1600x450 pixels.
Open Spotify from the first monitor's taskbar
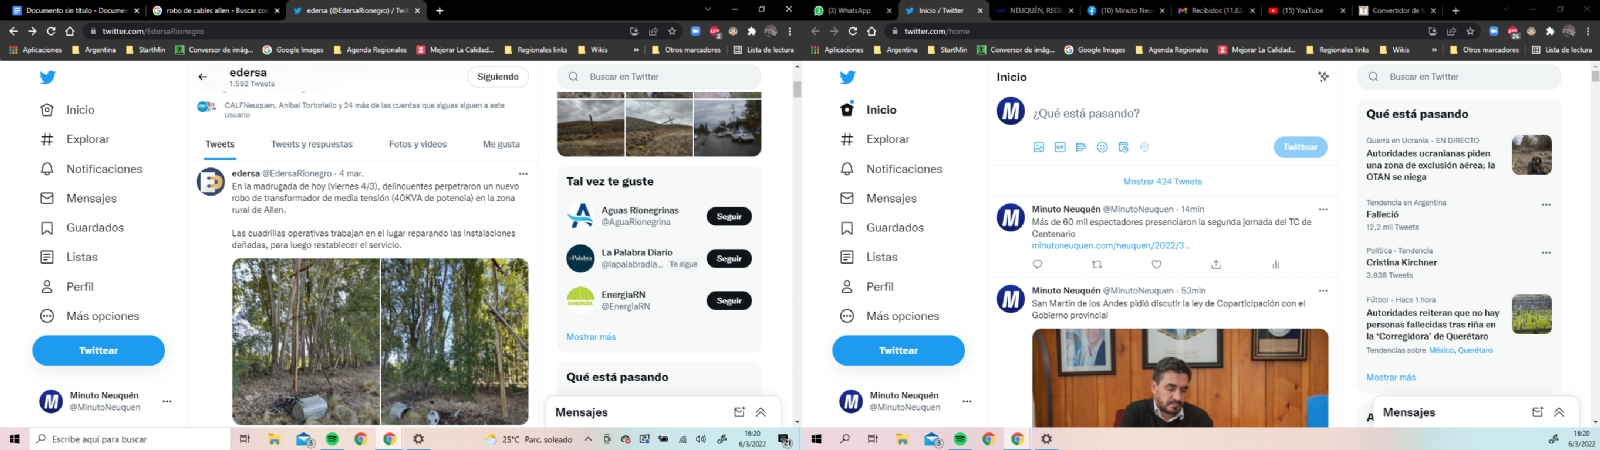click(x=332, y=439)
